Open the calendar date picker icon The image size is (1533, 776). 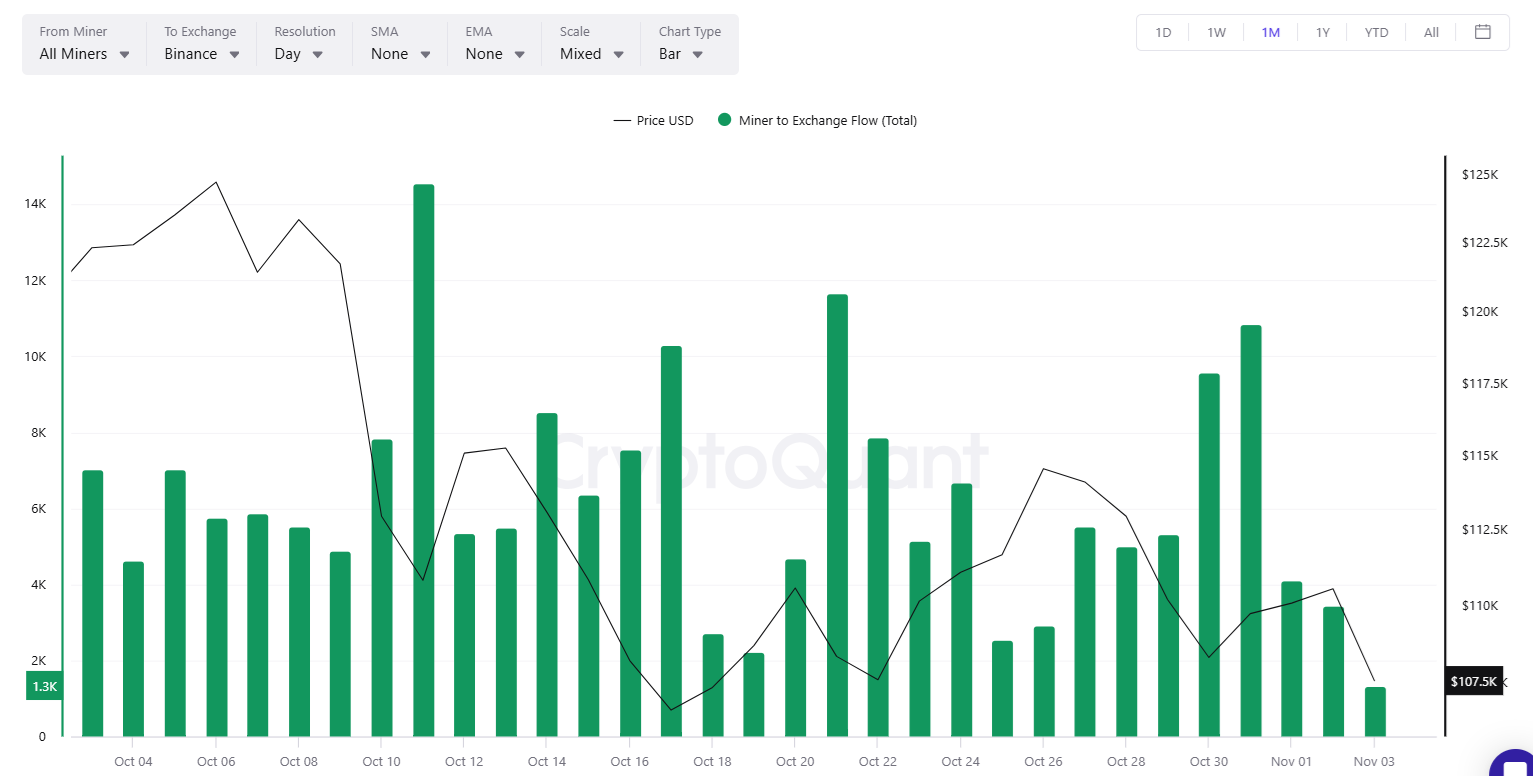pyautogui.click(x=1483, y=31)
